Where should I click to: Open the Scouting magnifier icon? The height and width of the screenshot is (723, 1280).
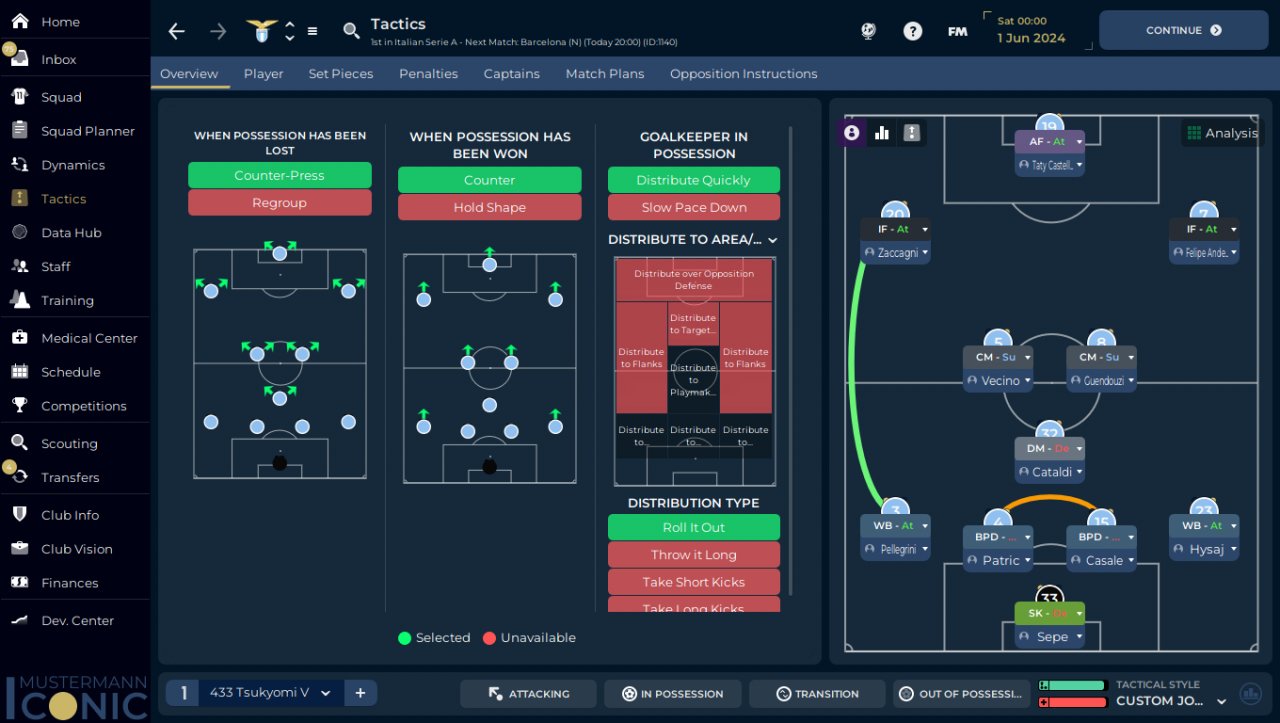click(19, 443)
